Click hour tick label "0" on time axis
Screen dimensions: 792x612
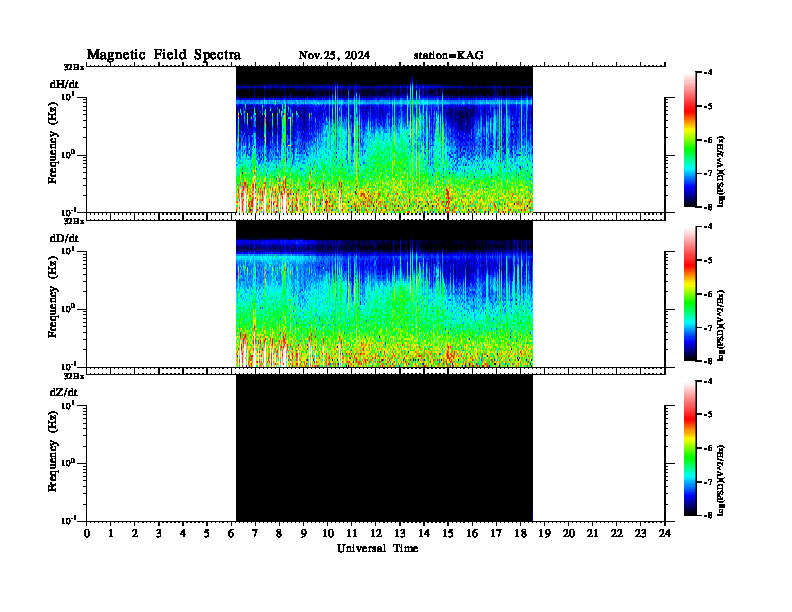tap(87, 534)
